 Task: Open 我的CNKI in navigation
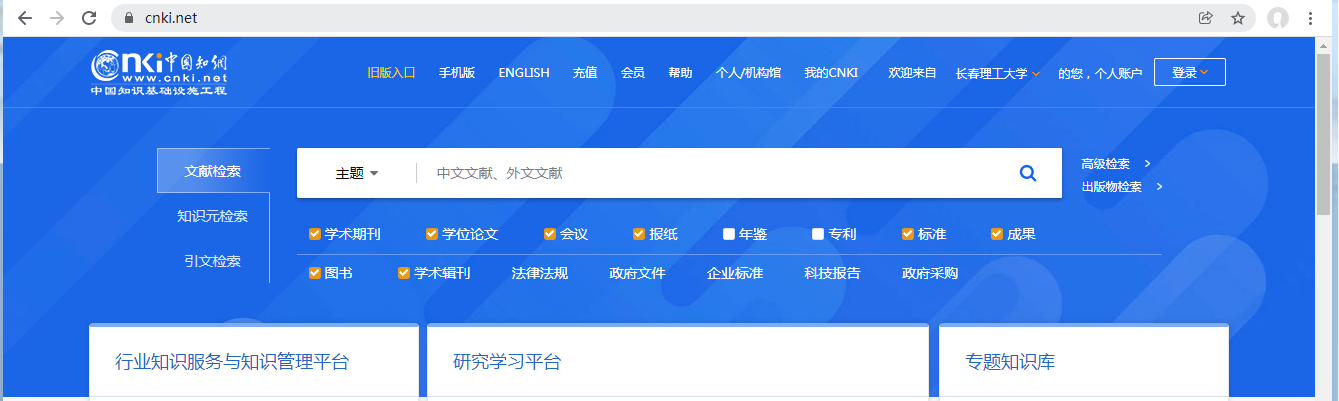tap(831, 72)
